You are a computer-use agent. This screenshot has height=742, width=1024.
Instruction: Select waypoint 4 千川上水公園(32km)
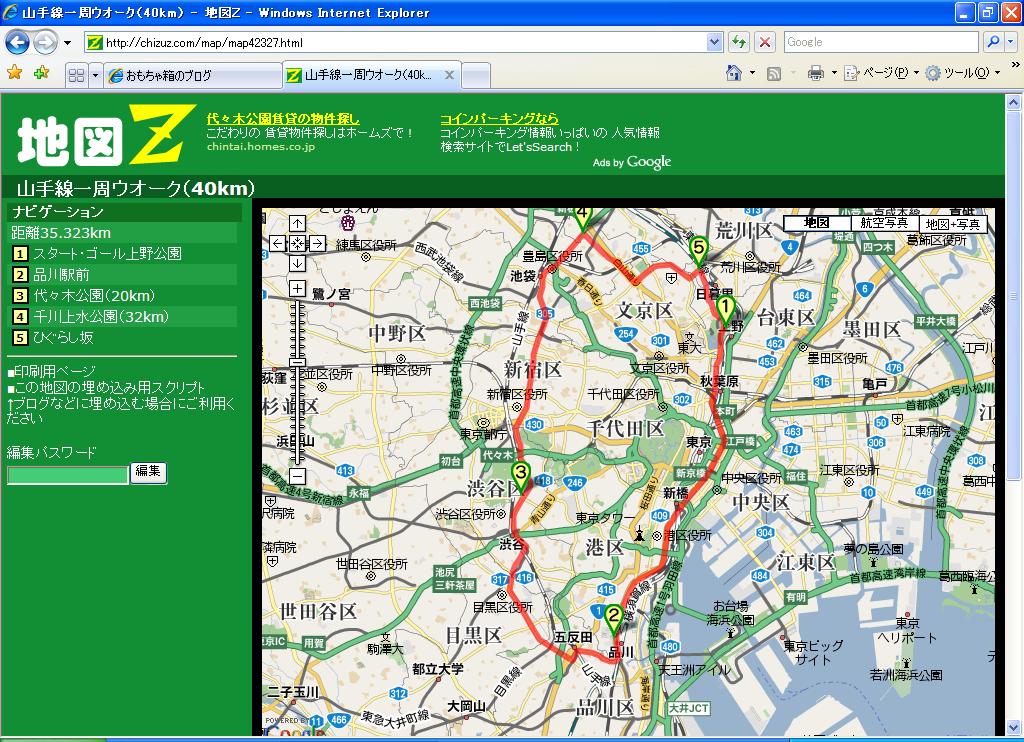click(x=101, y=317)
